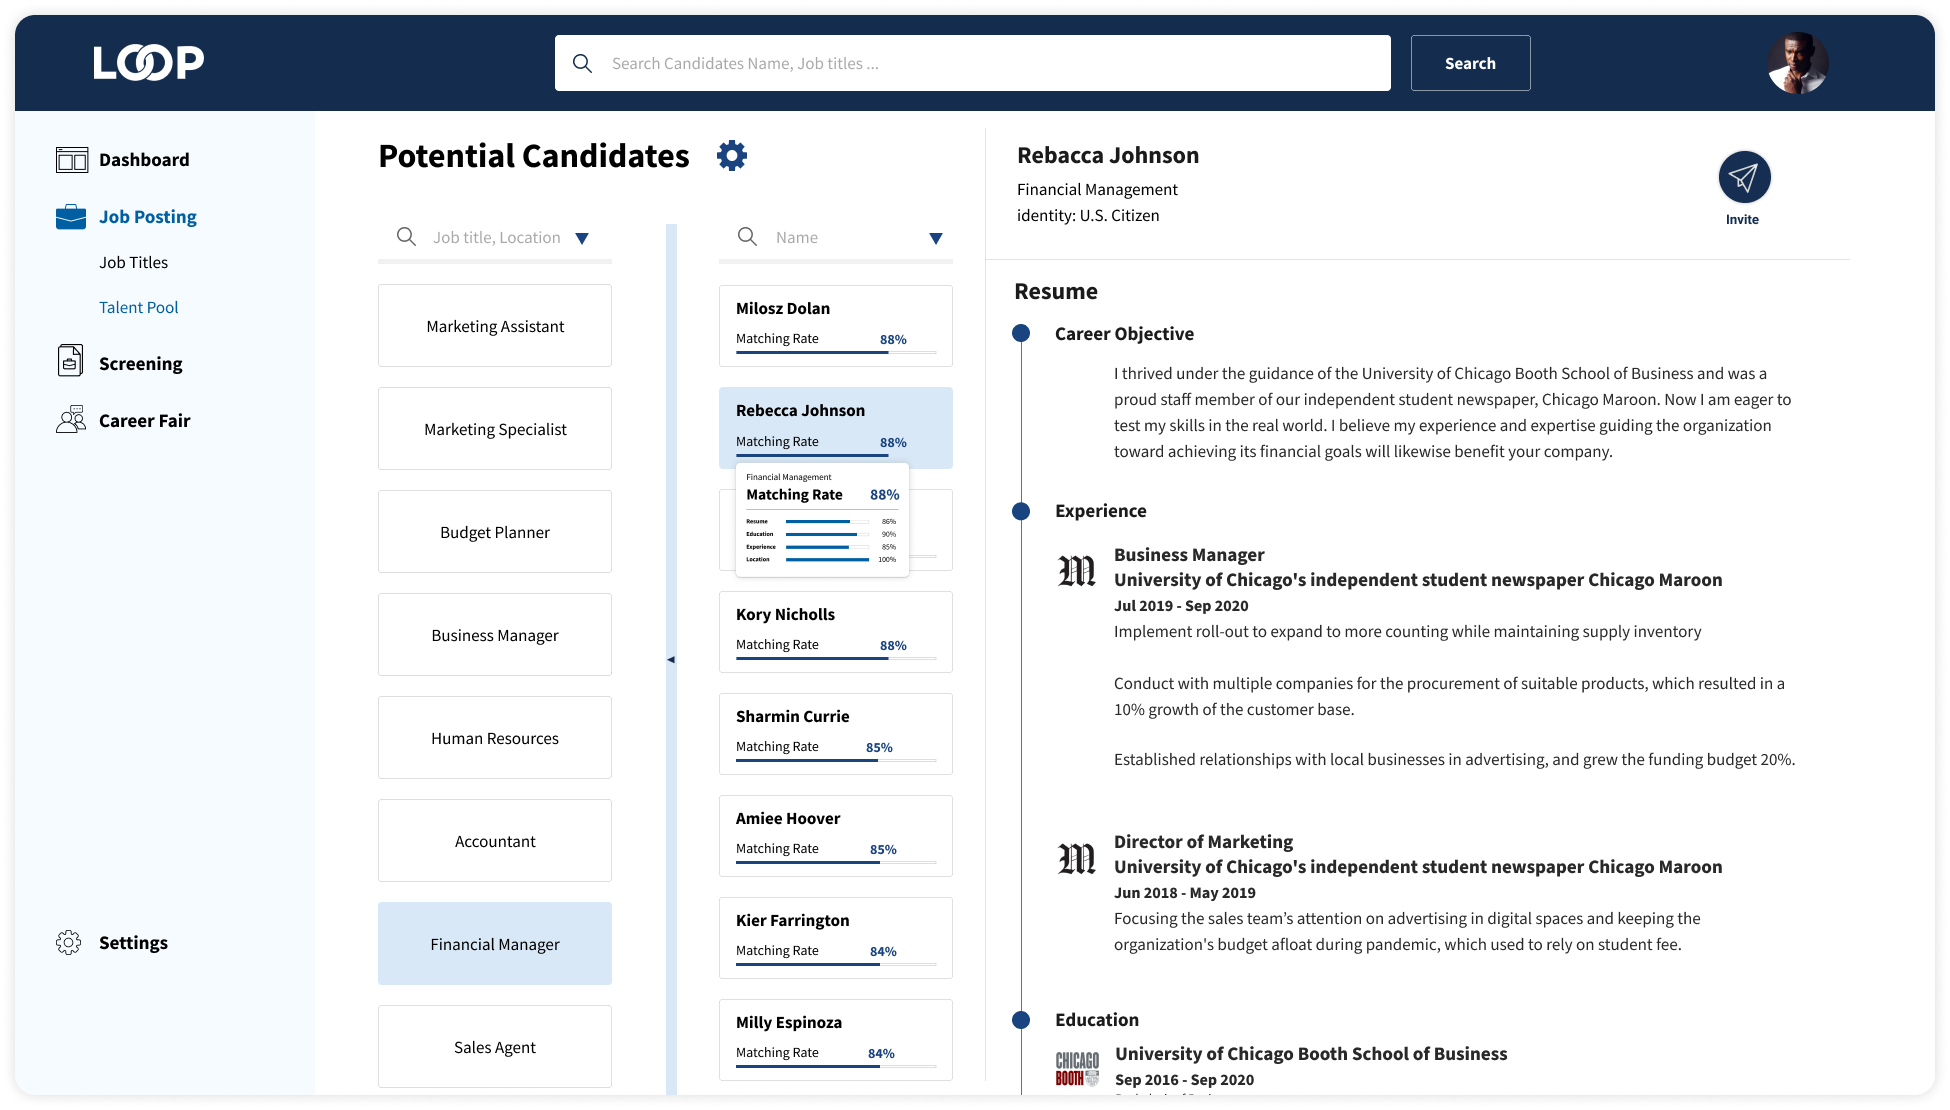Select the Budget Planner job card
Viewport: 1950px width, 1110px height.
[x=495, y=532]
